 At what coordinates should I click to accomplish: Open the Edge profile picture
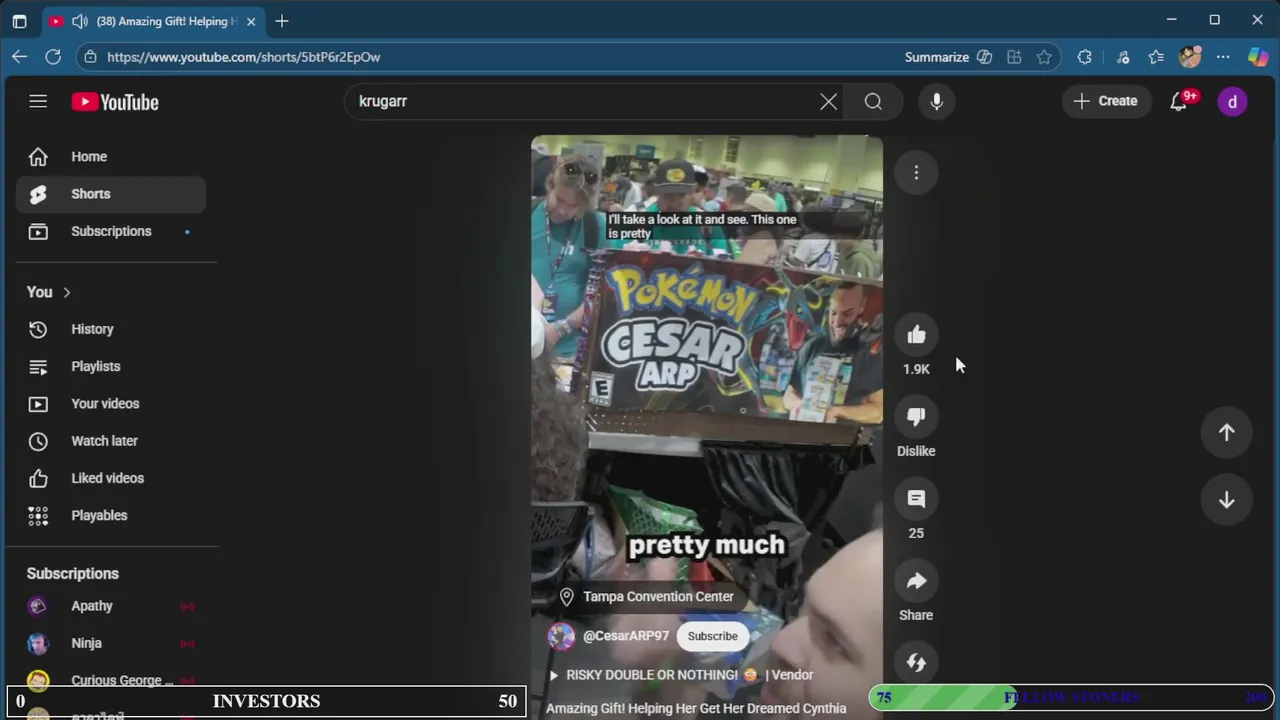click(x=1190, y=57)
